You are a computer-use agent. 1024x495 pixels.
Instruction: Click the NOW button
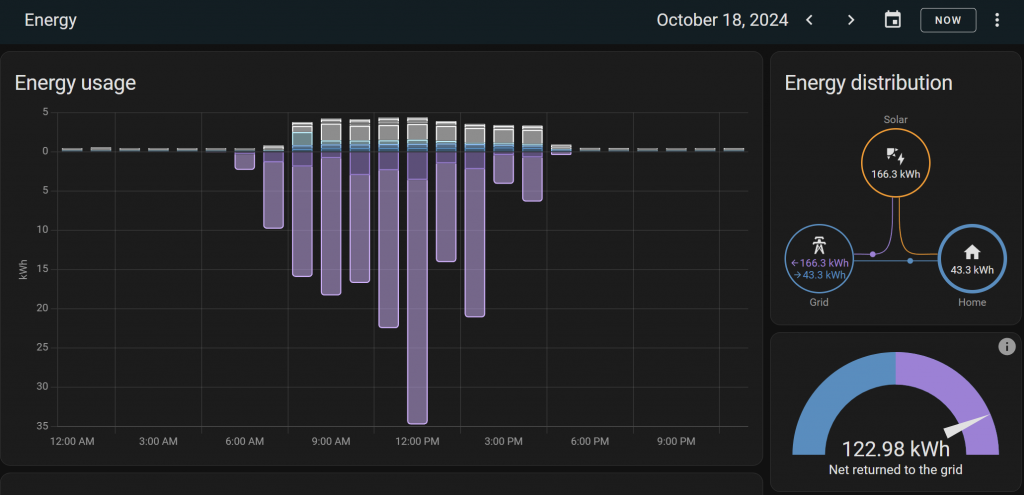pyautogui.click(x=948, y=20)
